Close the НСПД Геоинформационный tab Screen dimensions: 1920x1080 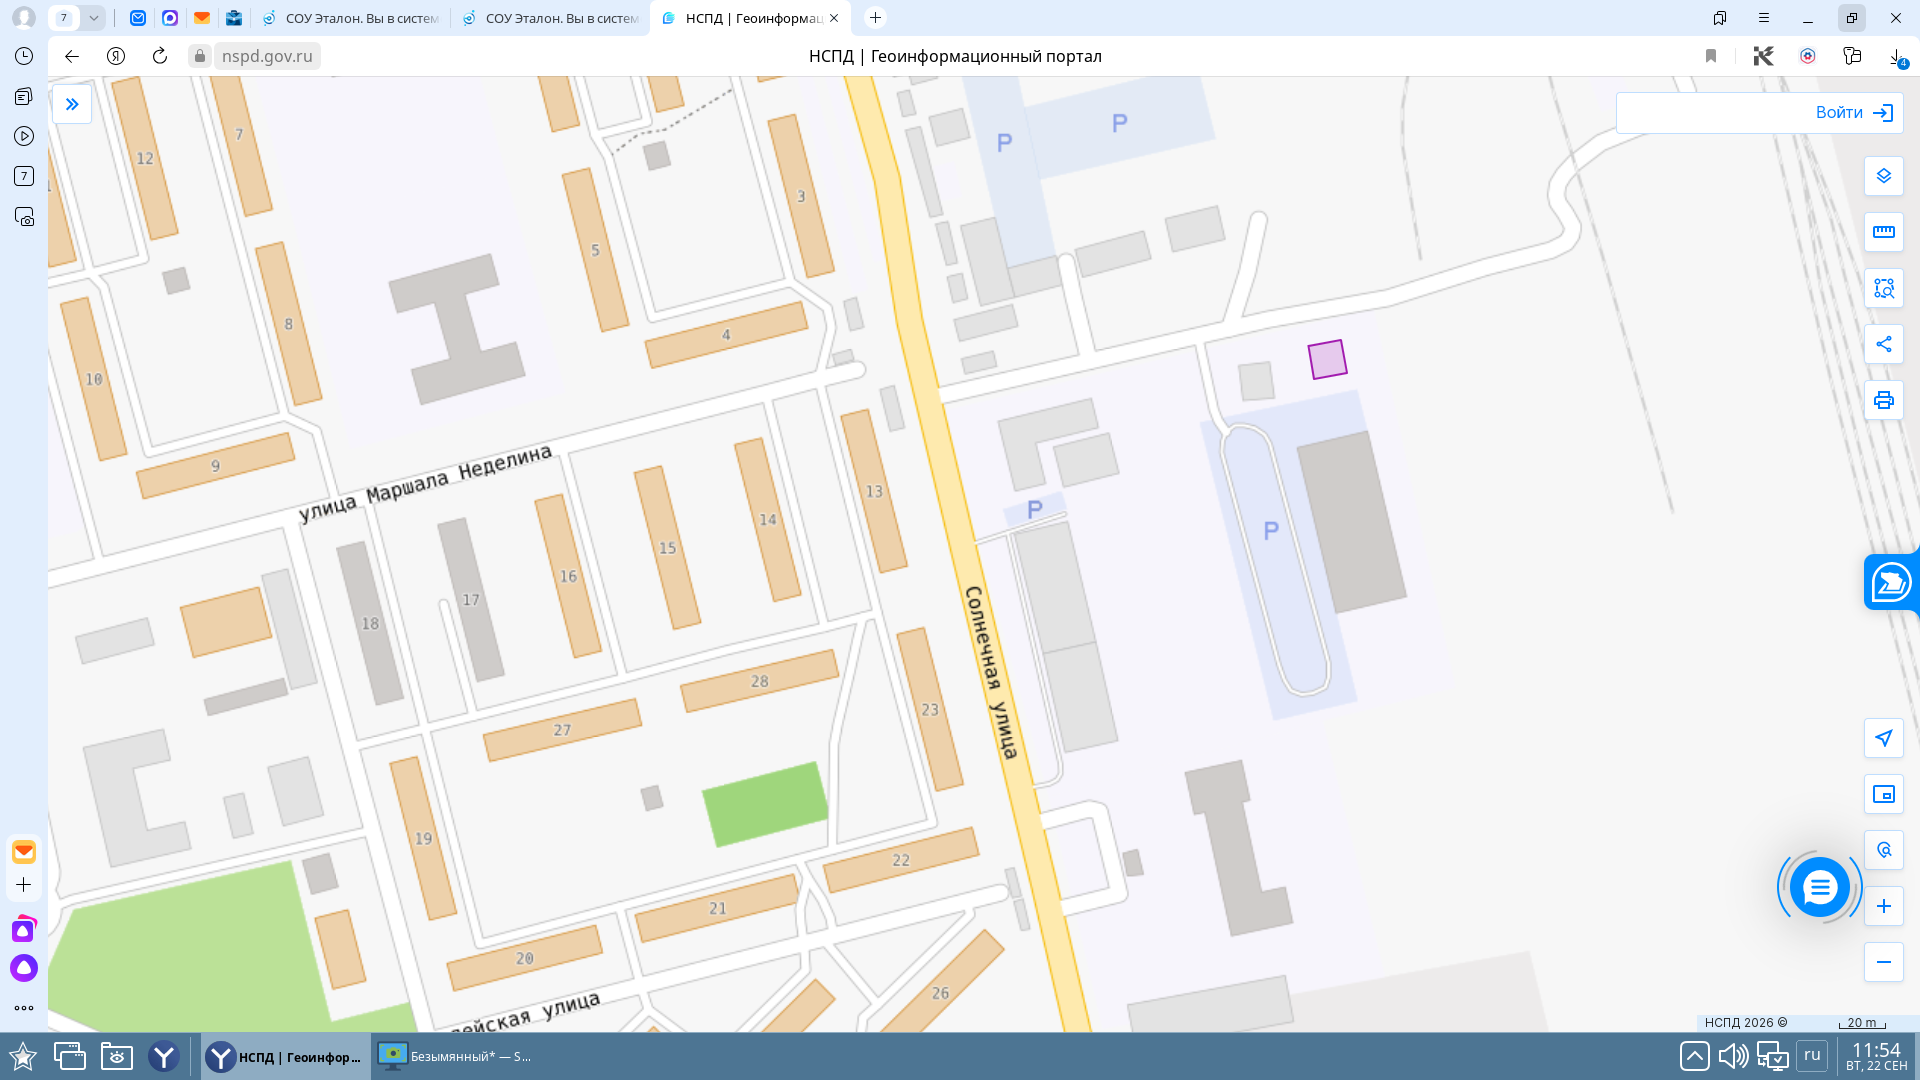[x=834, y=18]
